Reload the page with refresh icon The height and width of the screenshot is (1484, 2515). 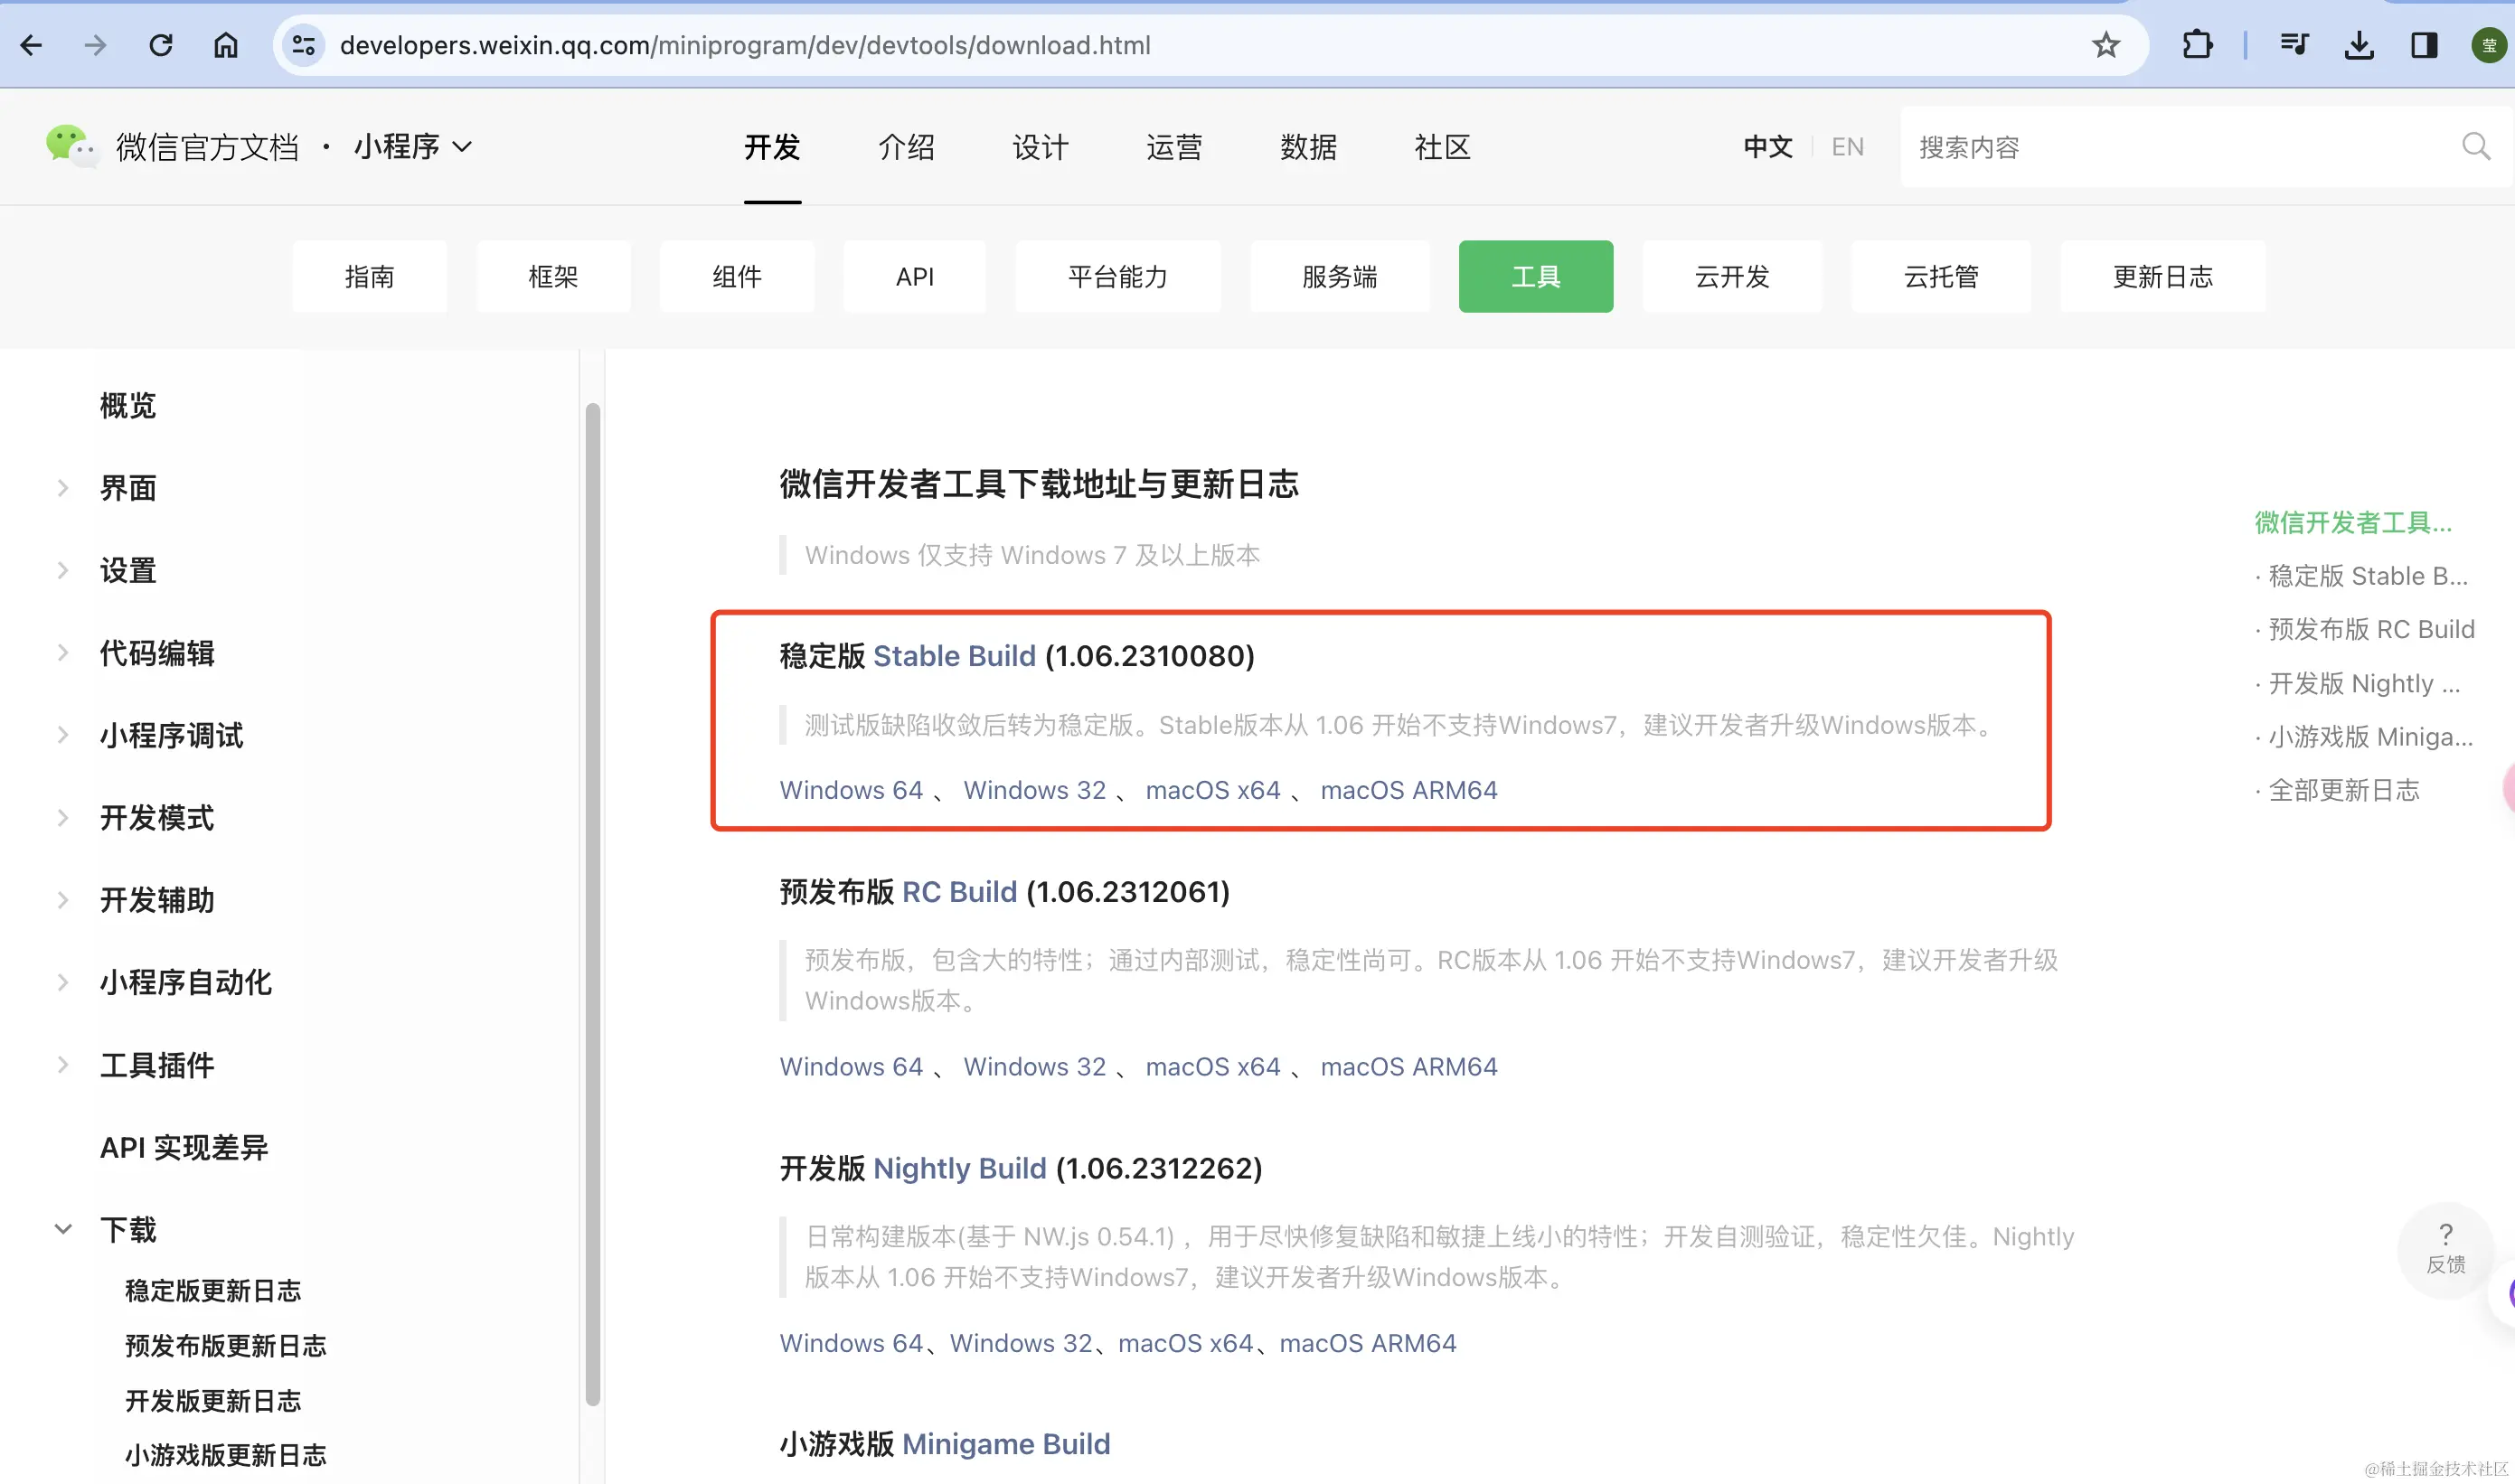click(161, 45)
